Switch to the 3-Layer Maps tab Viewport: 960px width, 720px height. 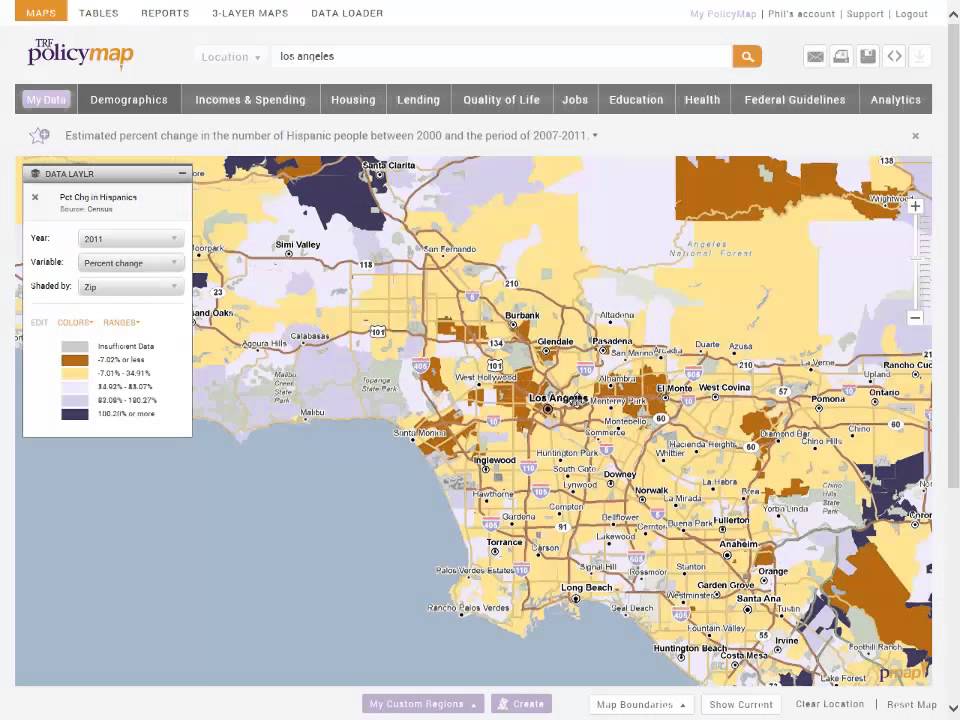(250, 13)
